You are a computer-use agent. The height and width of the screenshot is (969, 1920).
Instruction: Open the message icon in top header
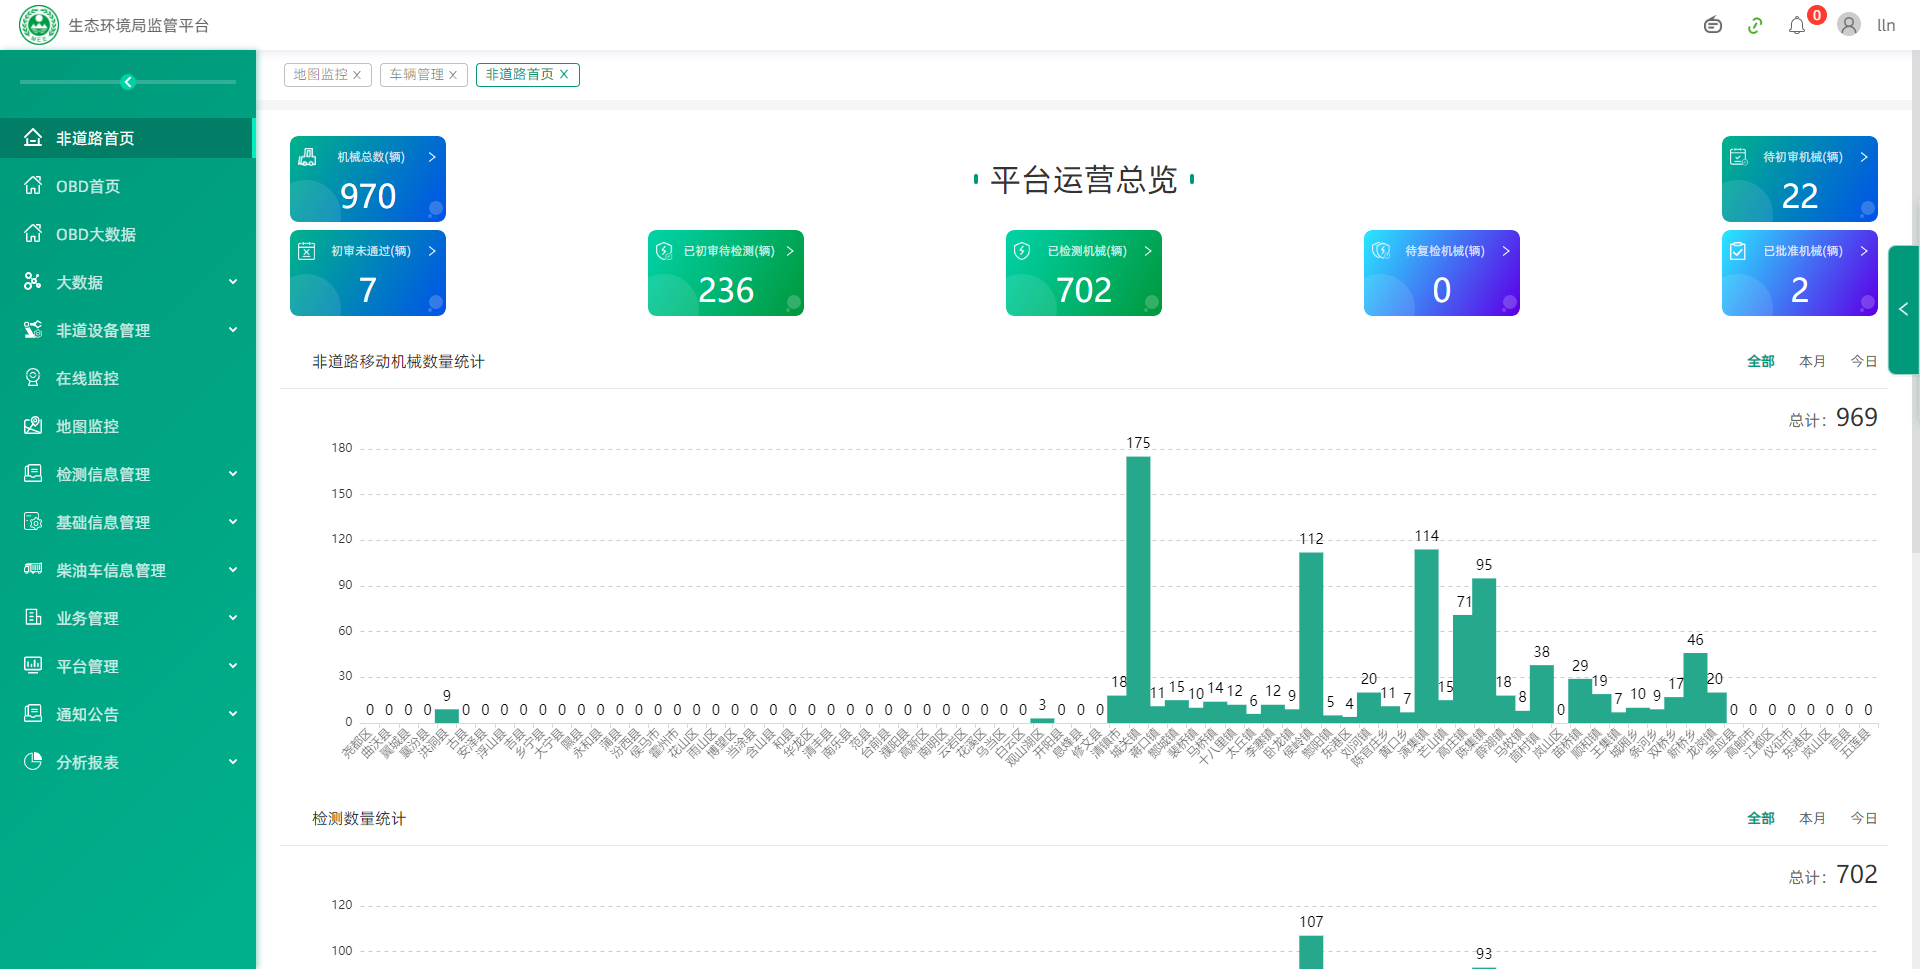pyautogui.click(x=1713, y=25)
